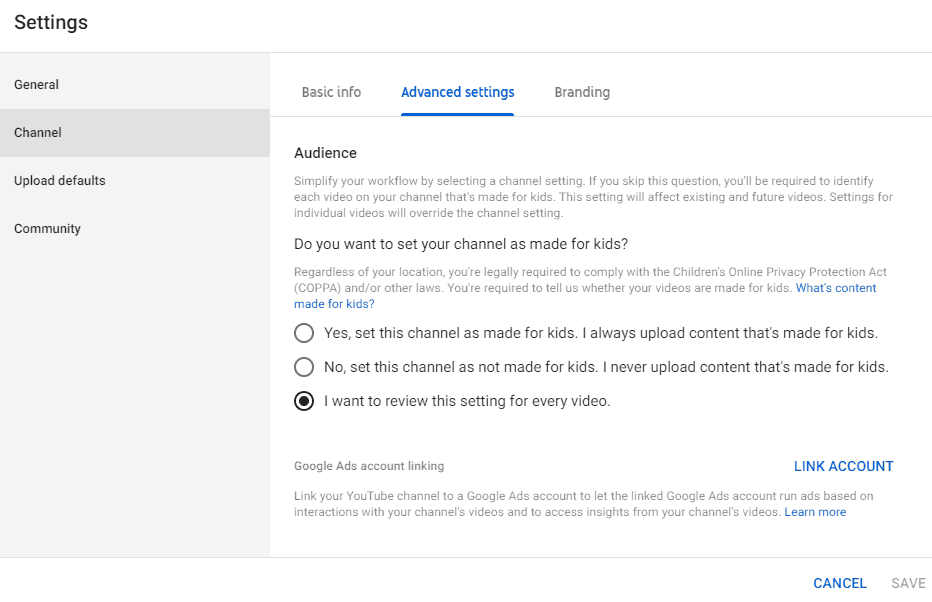Click the 'Google Ads account linking' label
Viewport: 932px width, 602px height.
[x=369, y=466]
